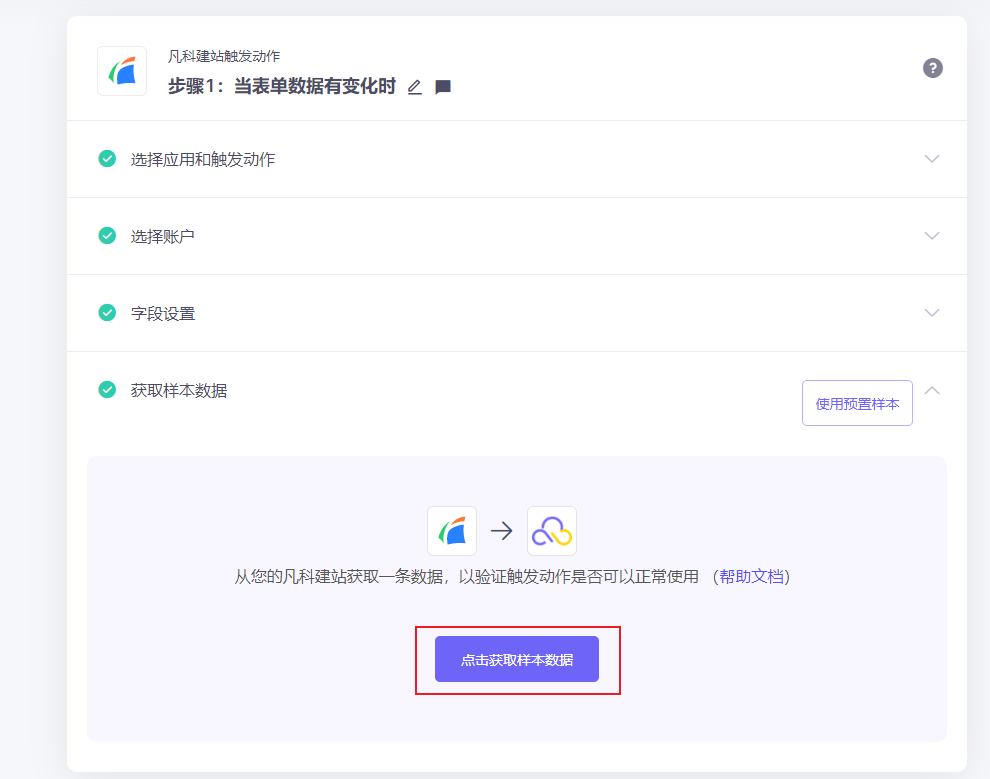Expand the 选择应用和触发动作 section chevron
This screenshot has height=779, width=990.
point(932,158)
